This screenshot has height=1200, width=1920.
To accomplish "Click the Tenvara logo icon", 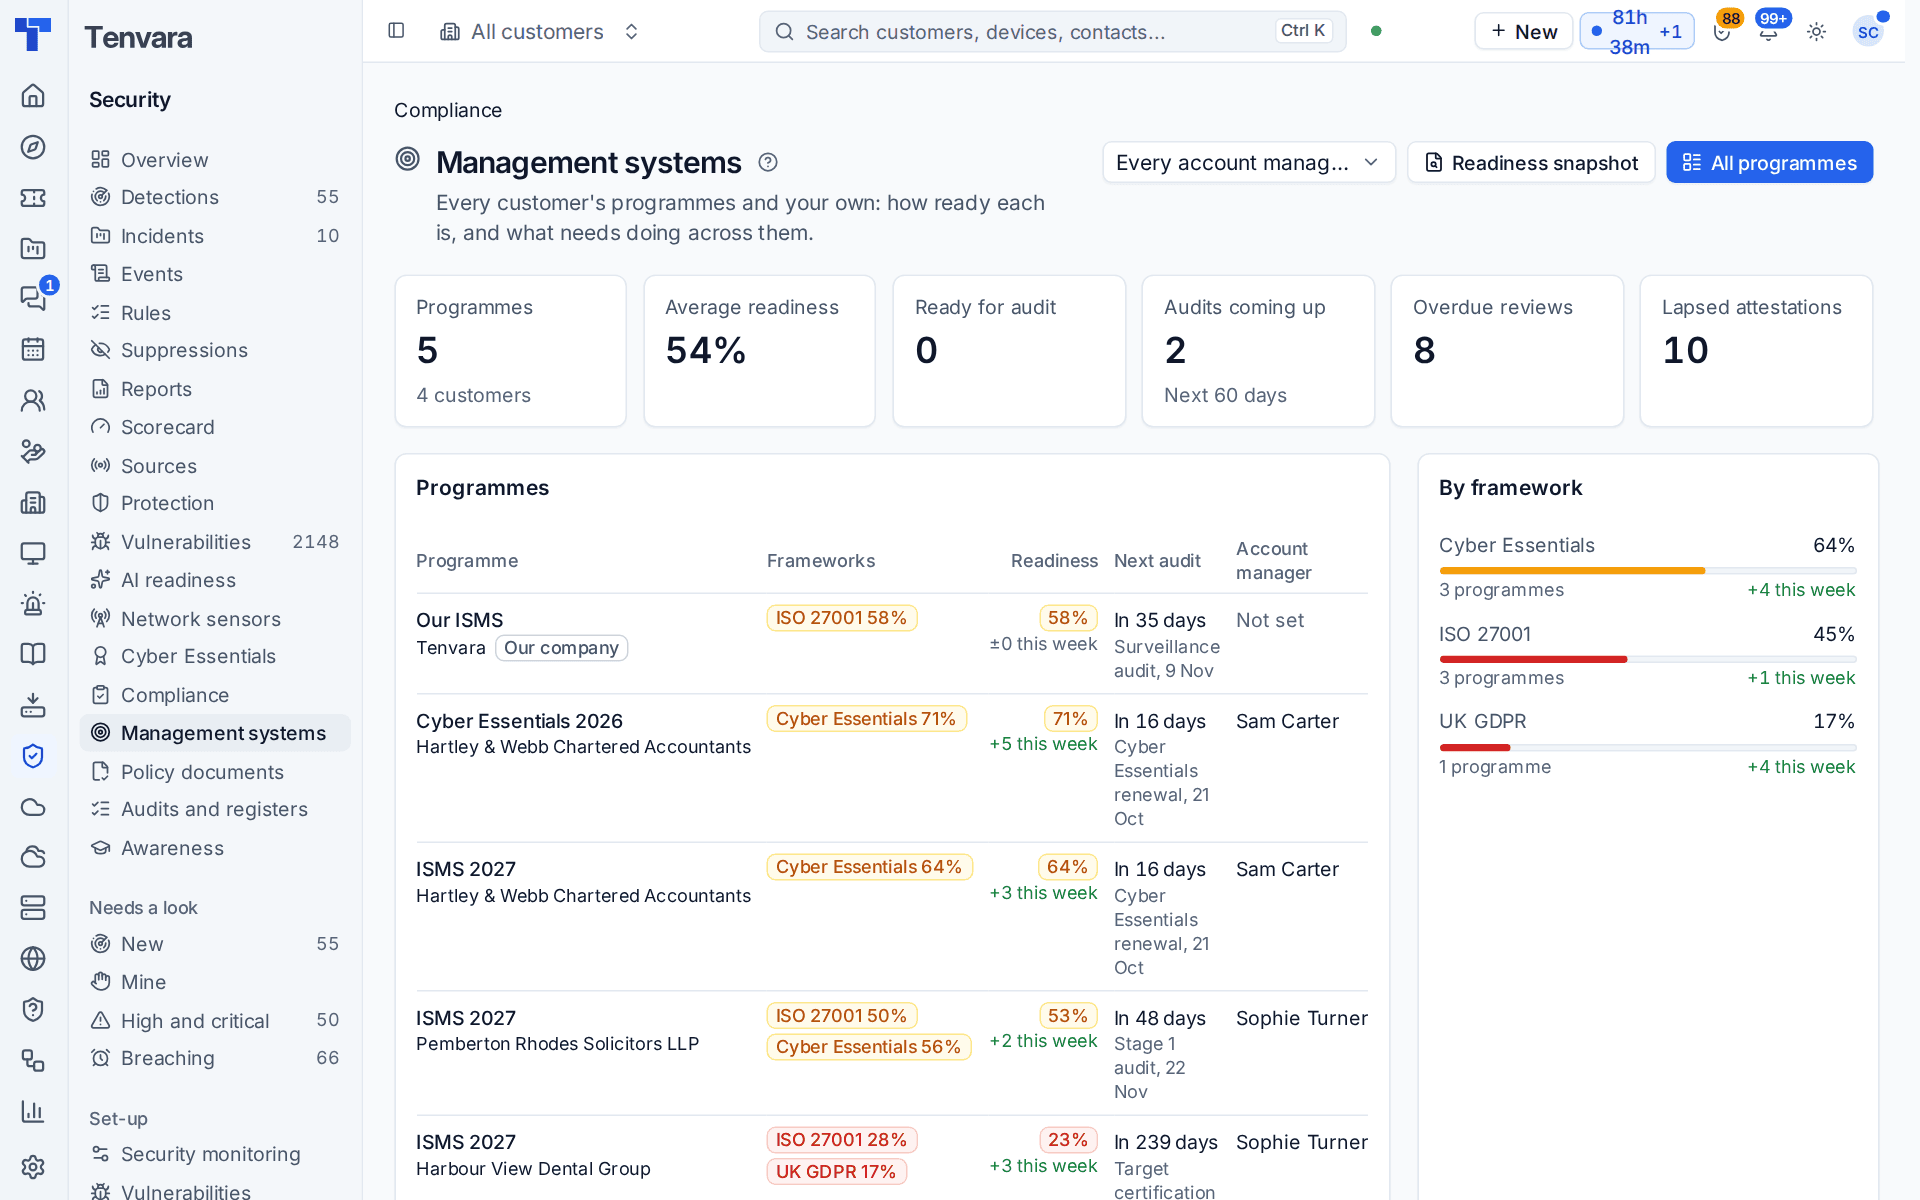I will [33, 33].
